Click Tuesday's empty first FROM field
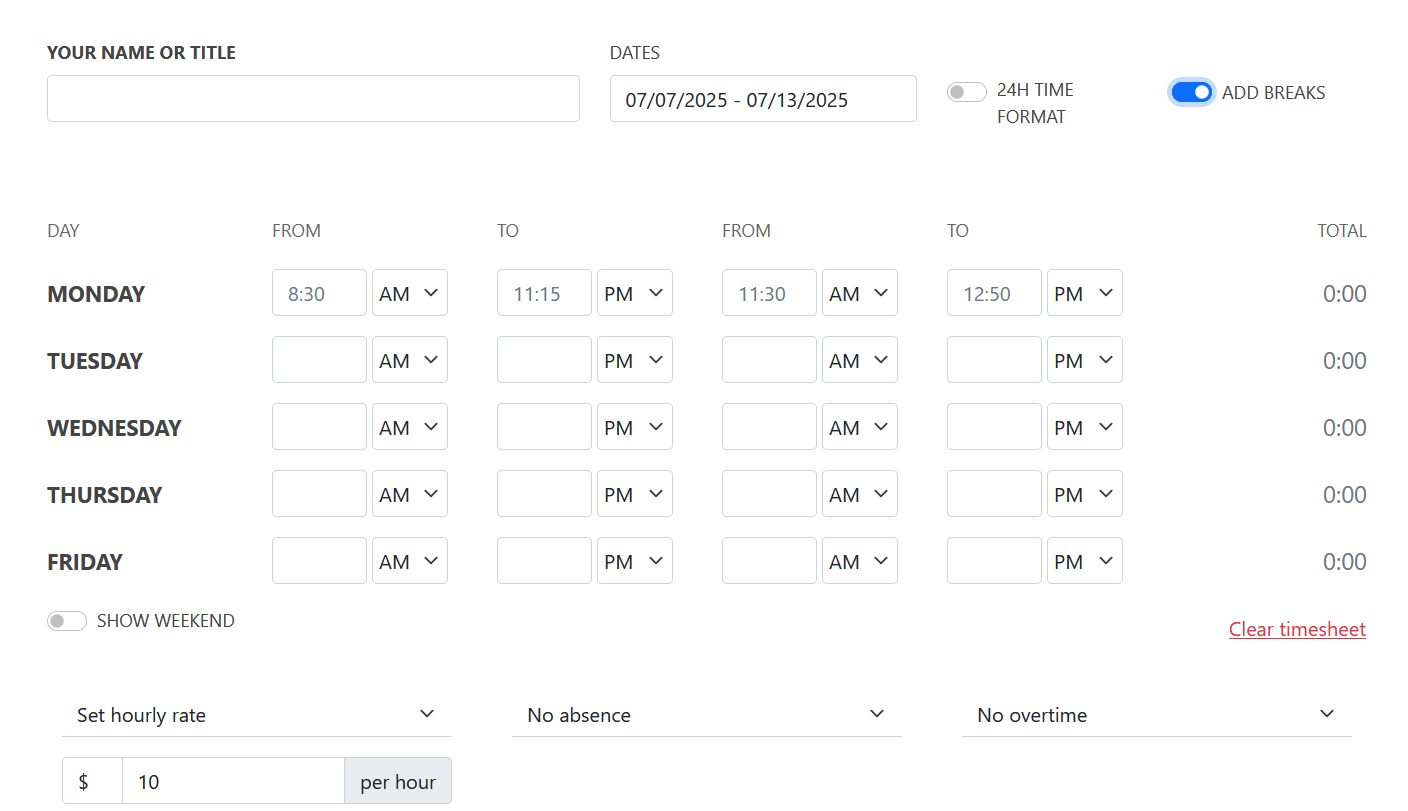 click(x=319, y=359)
